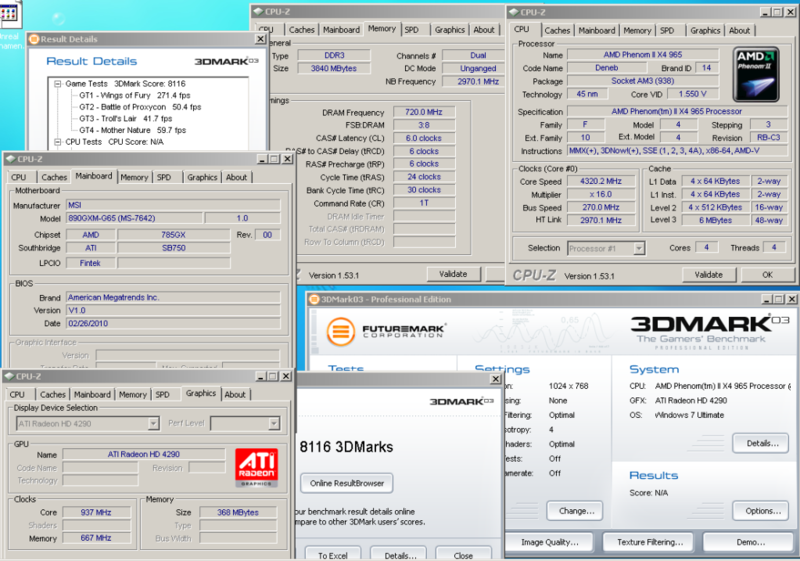Click the 3DMark03 Professional Edition title bar icon
Screen dimensions: 800x561
313,297
